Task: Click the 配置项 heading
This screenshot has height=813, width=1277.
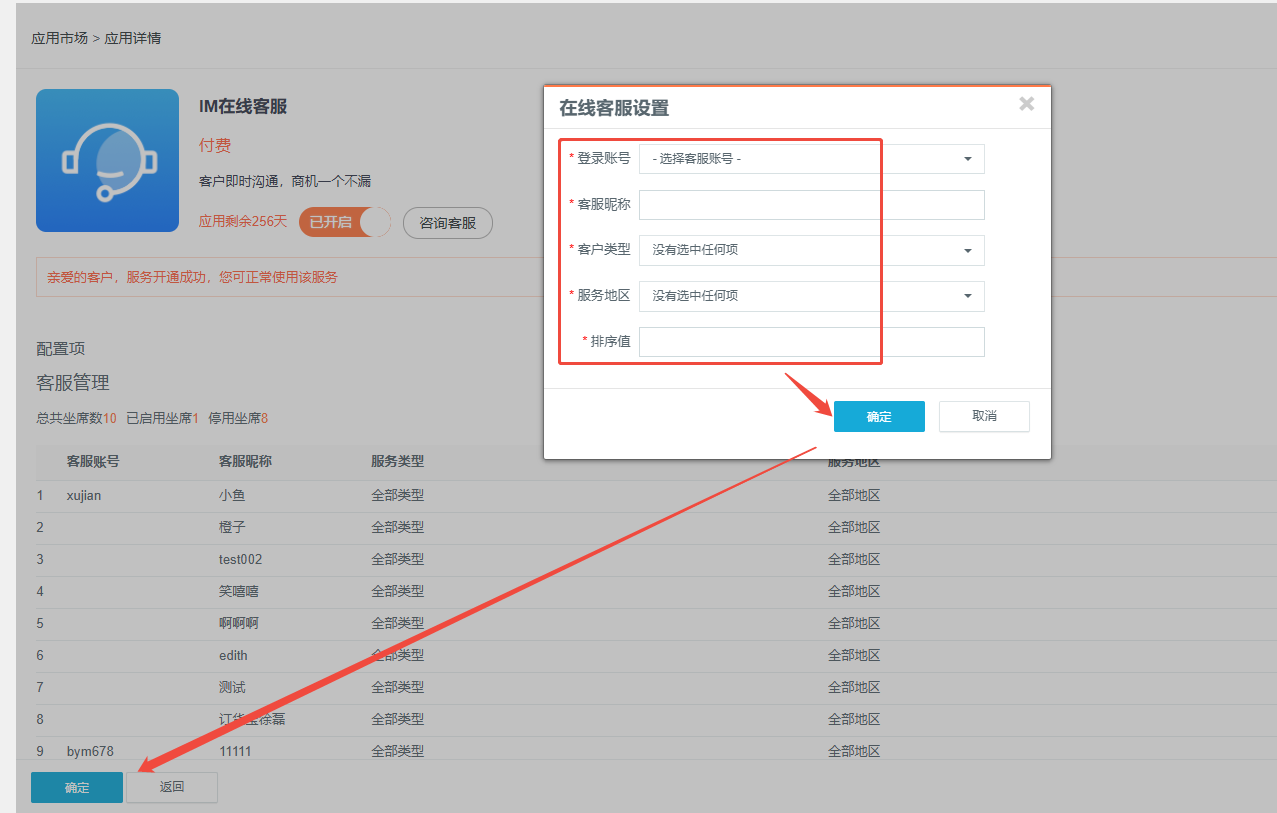Action: (61, 349)
